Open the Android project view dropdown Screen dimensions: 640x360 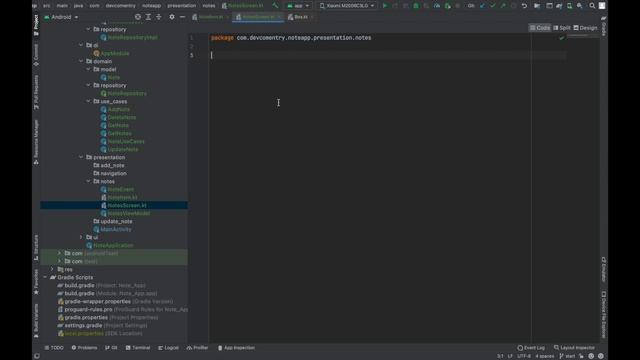click(61, 17)
